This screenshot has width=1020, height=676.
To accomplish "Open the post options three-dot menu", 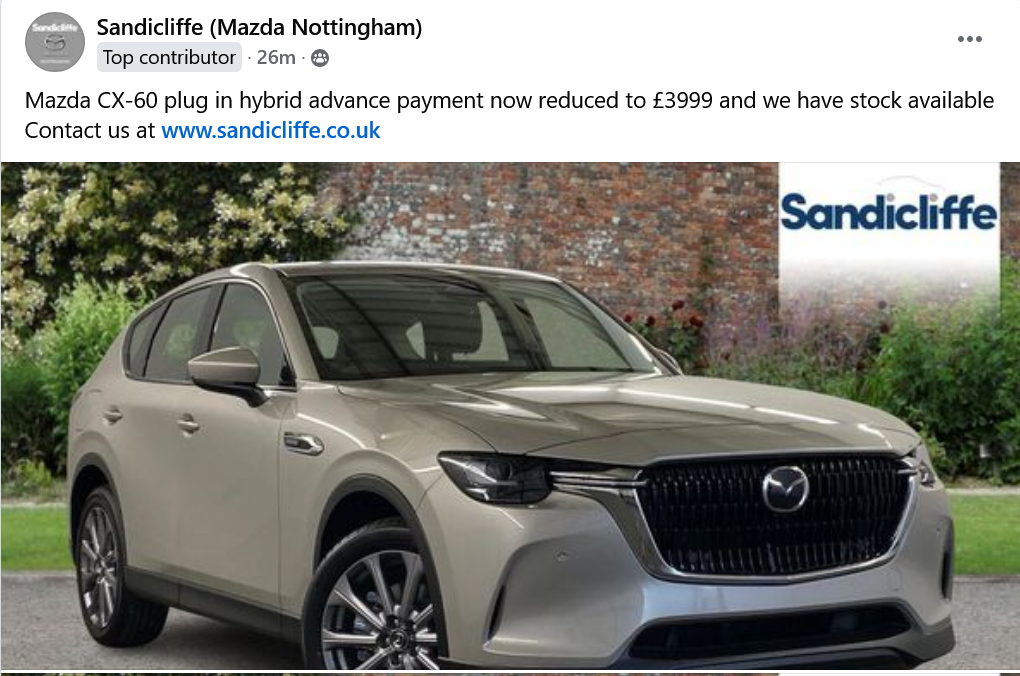I will 969,39.
